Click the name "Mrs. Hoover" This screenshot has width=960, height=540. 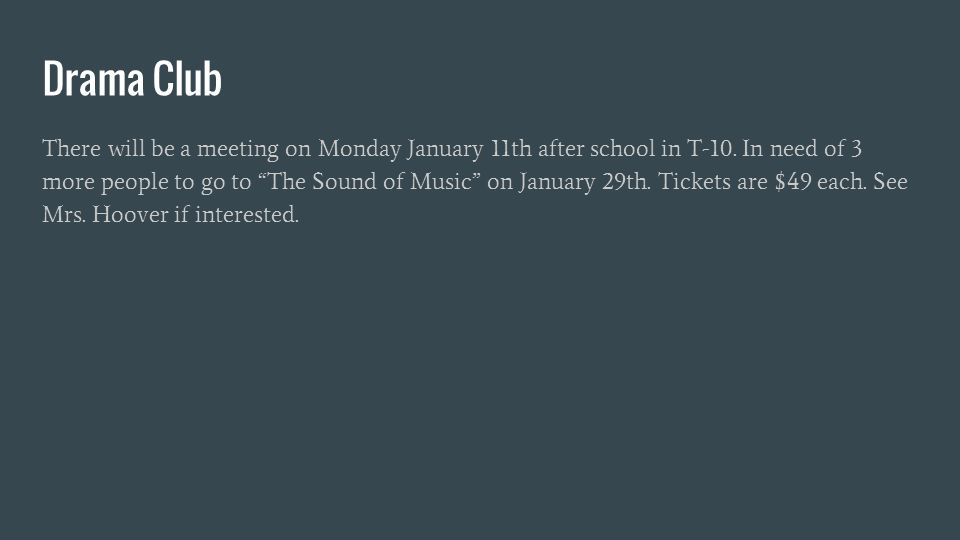click(105, 214)
